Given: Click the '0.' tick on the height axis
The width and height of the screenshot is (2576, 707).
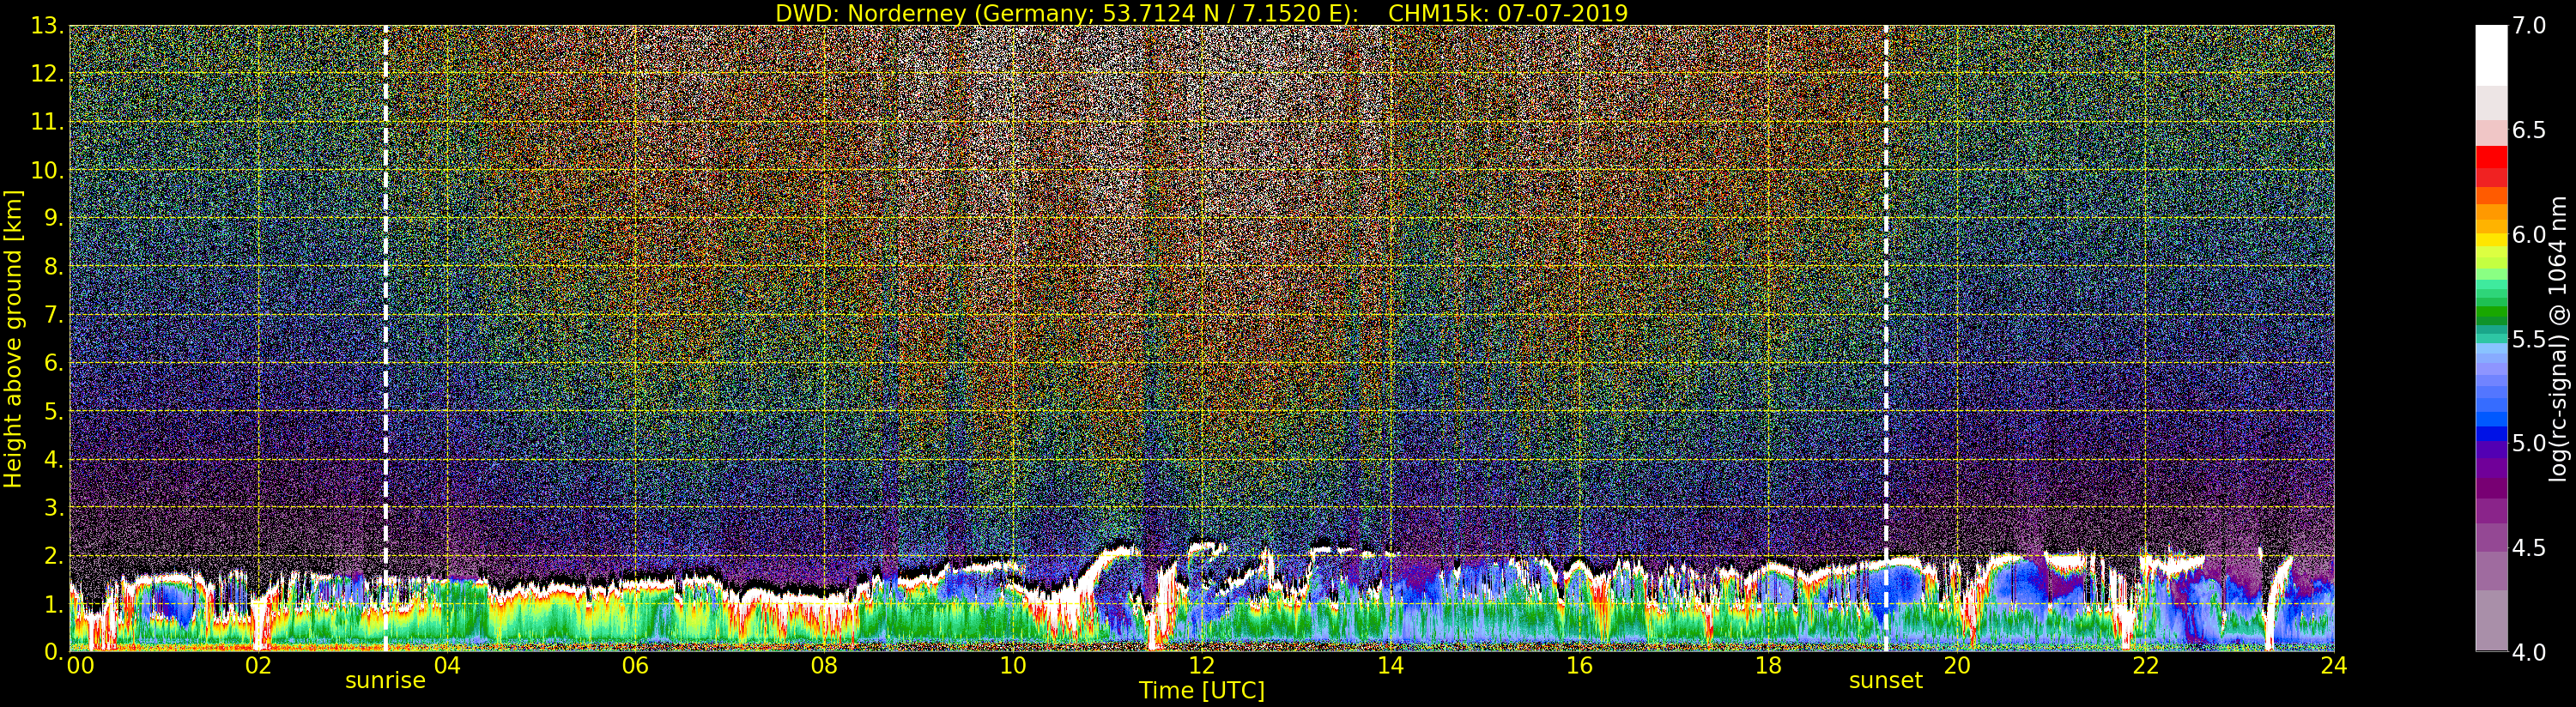Looking at the screenshot, I should tap(55, 651).
